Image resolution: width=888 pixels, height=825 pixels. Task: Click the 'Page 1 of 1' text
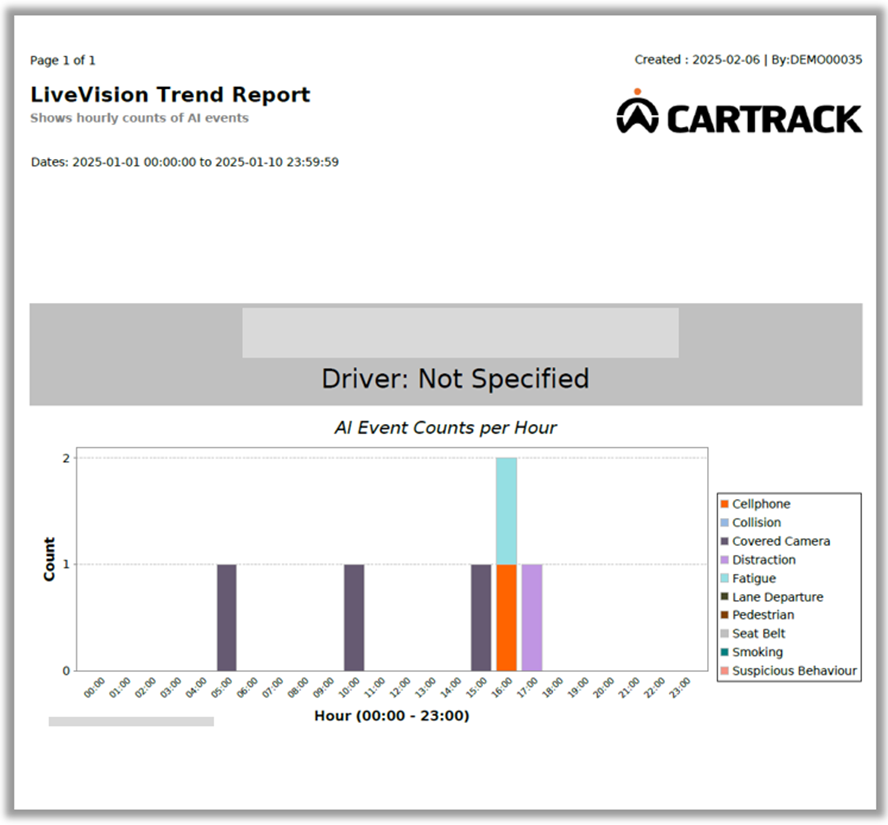coord(62,60)
